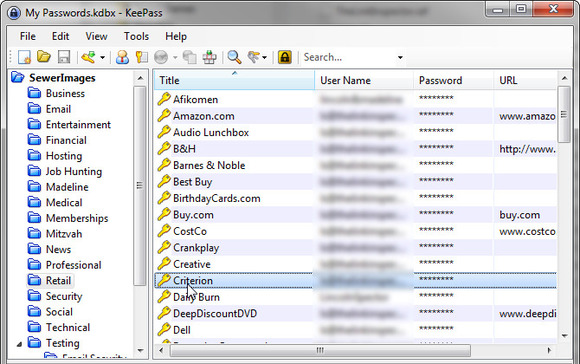Image resolution: width=580 pixels, height=364 pixels.
Task: Click the Add Entry key icon
Action: (x=88, y=57)
